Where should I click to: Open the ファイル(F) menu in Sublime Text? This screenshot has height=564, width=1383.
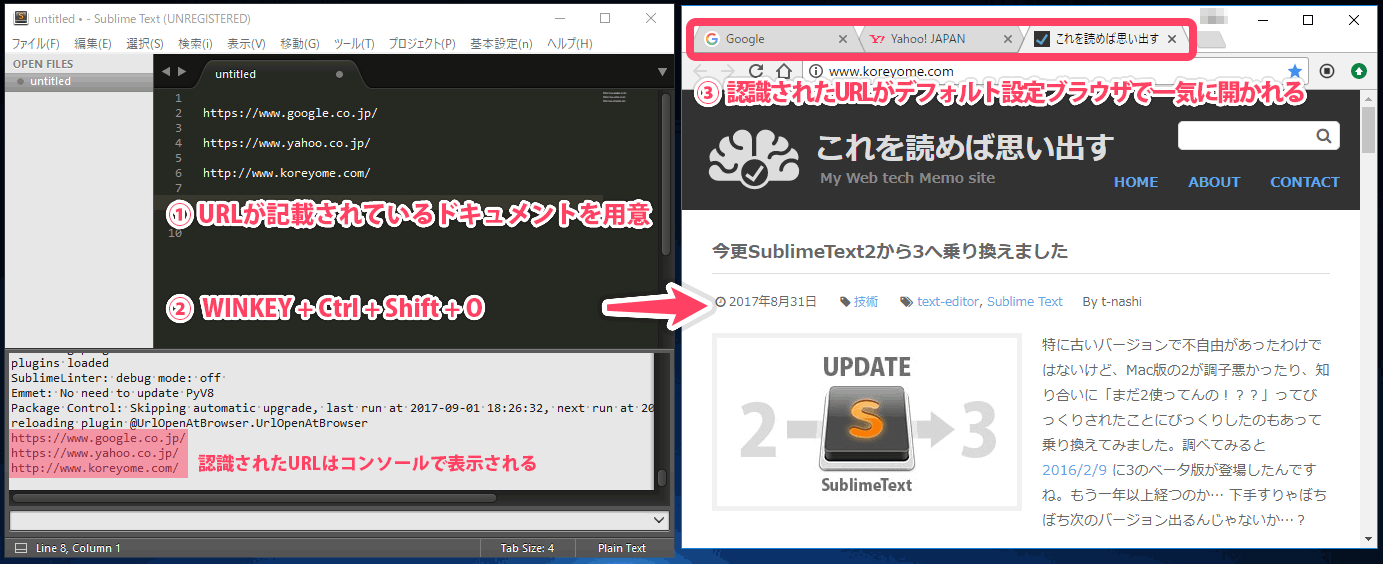coord(35,44)
